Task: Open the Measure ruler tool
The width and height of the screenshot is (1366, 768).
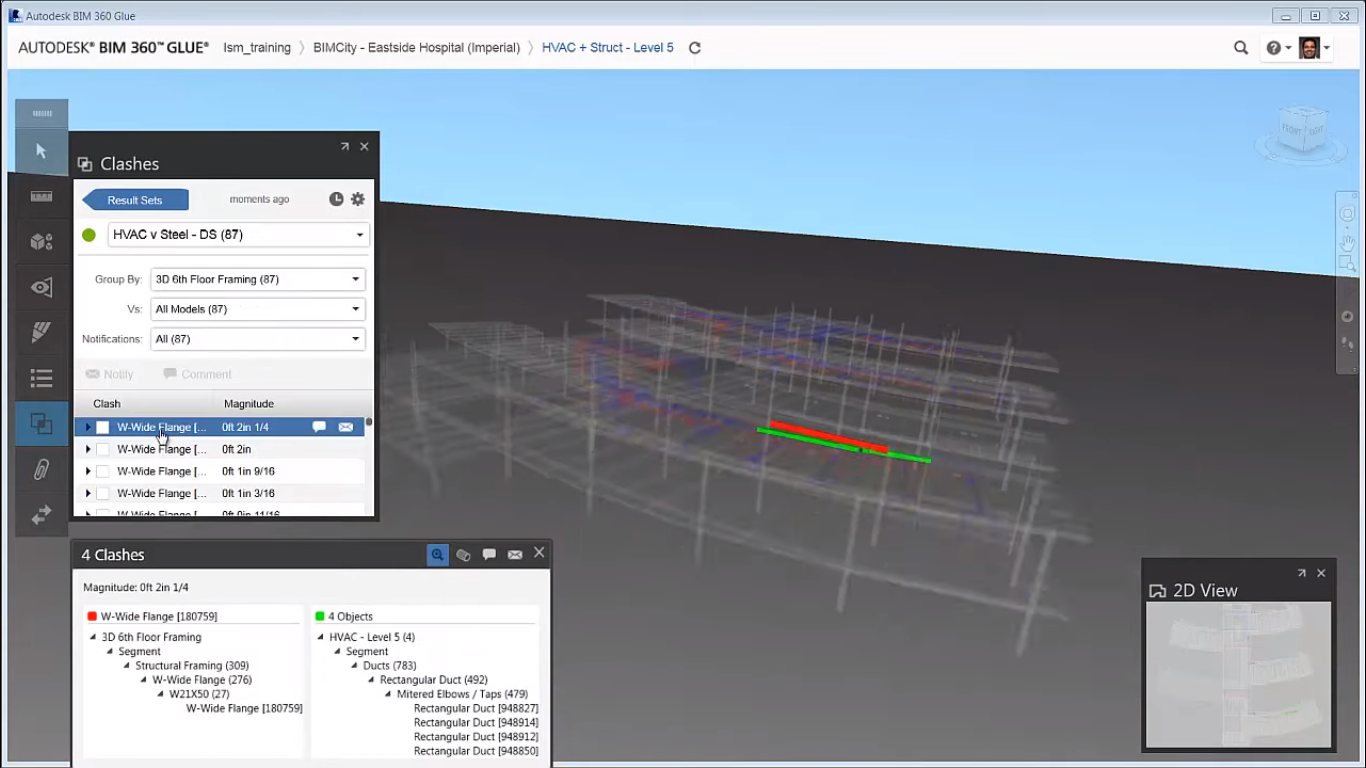Action: coord(41,197)
